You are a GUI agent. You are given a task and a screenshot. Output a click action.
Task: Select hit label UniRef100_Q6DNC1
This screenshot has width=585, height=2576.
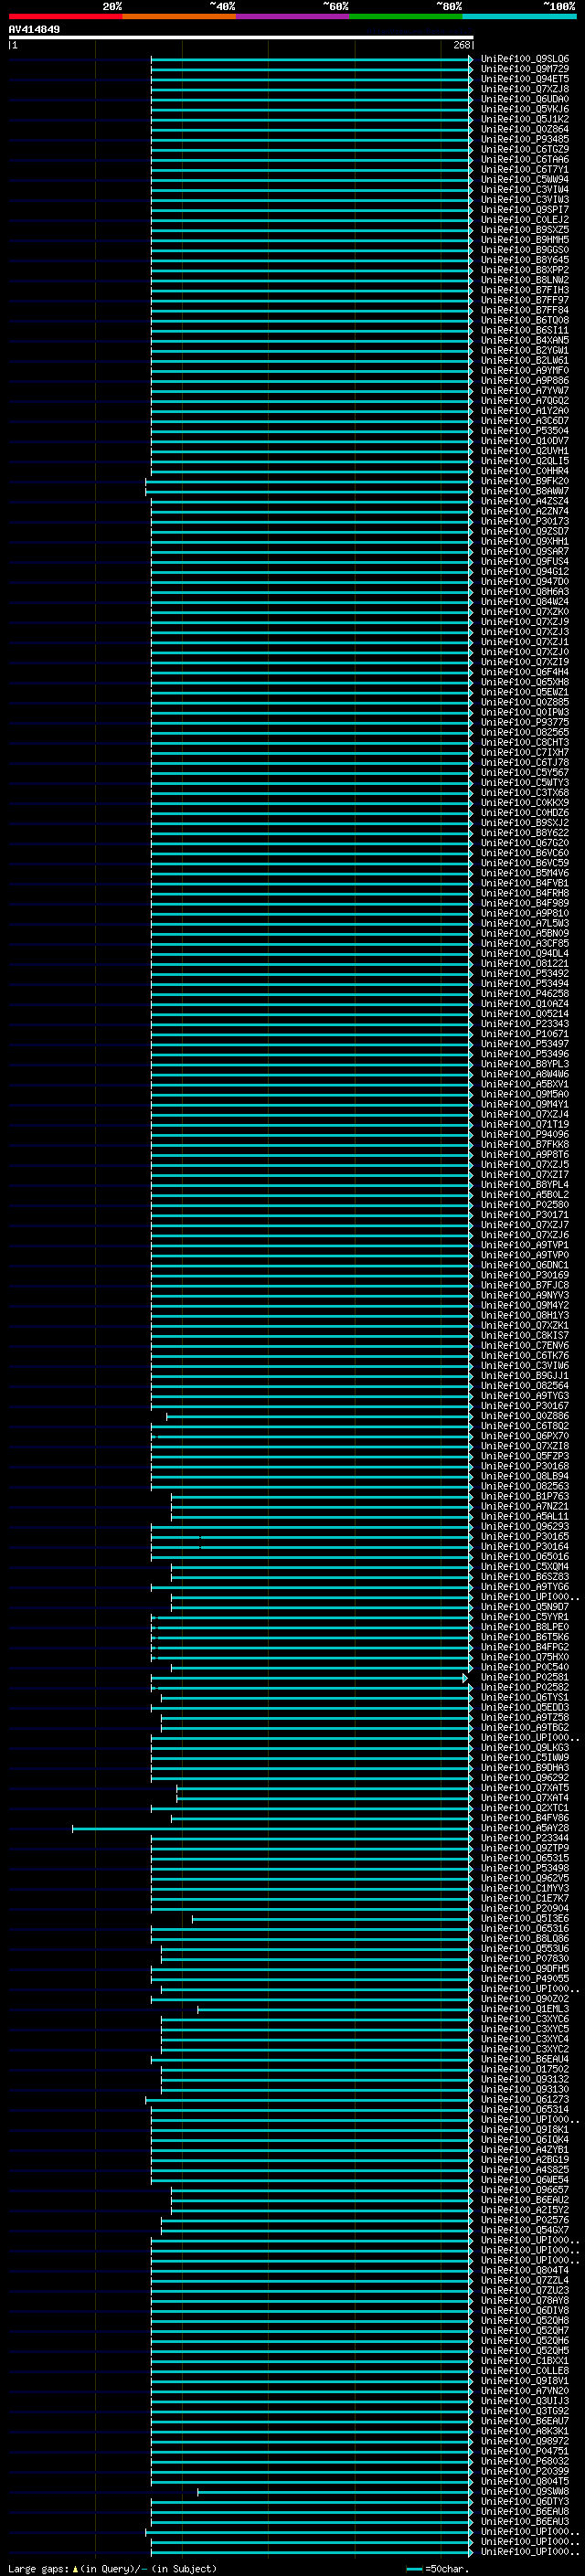click(x=525, y=1265)
